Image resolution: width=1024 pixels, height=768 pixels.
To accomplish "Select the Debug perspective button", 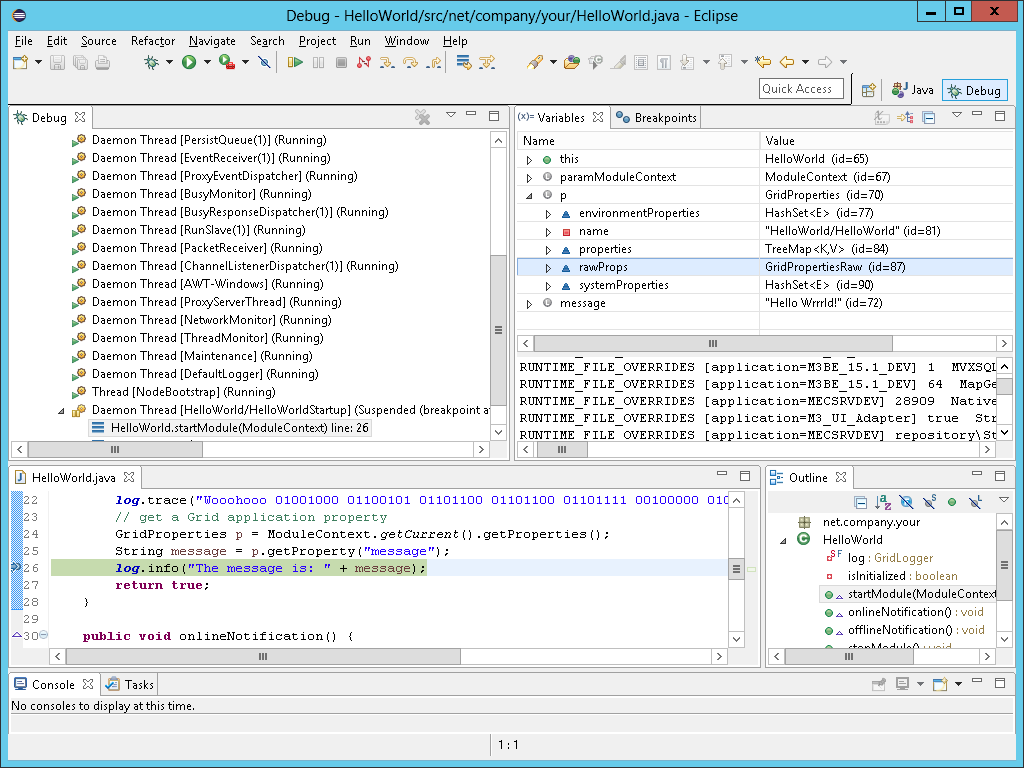I will tap(974, 90).
